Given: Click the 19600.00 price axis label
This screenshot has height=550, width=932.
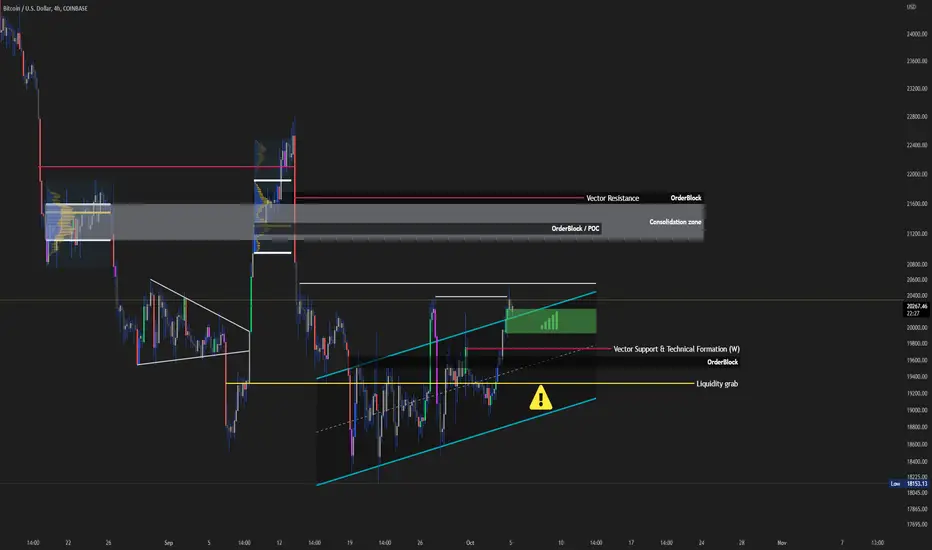Looking at the screenshot, I should [917, 360].
